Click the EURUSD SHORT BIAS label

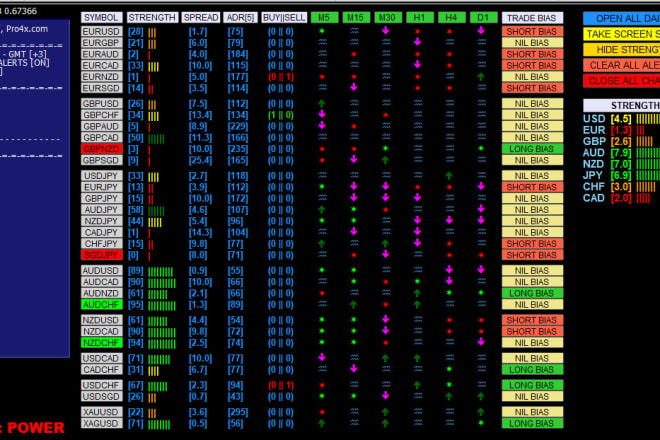pos(532,31)
